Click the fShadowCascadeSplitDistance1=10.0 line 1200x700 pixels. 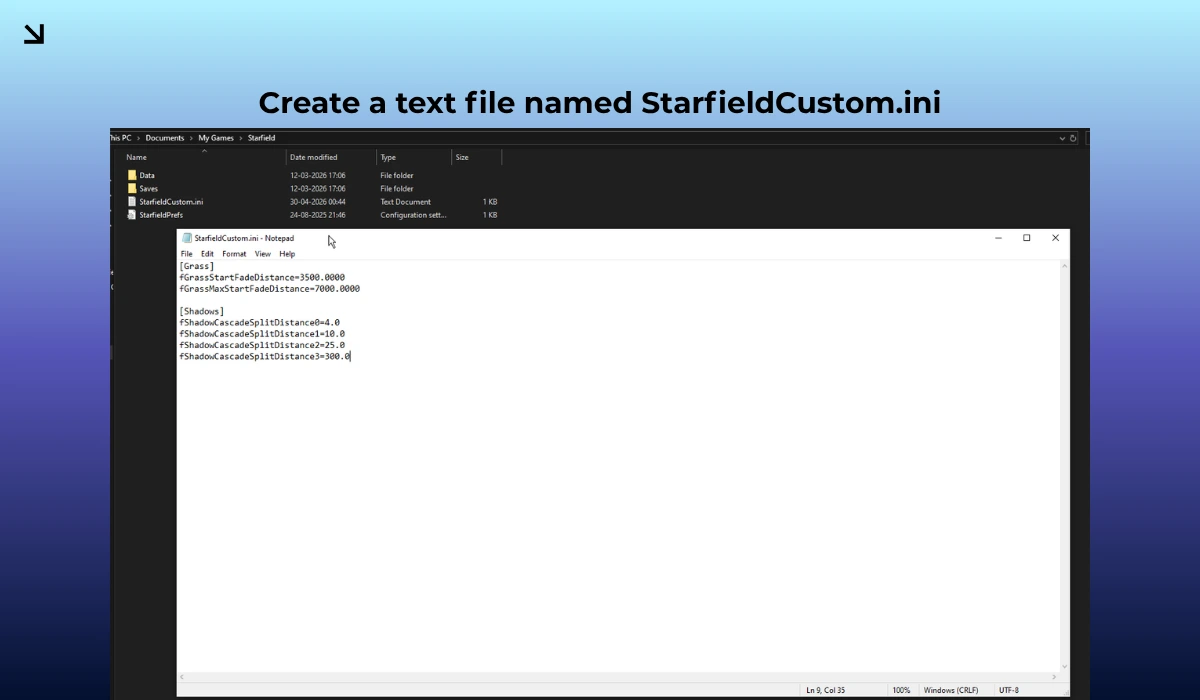[262, 333]
